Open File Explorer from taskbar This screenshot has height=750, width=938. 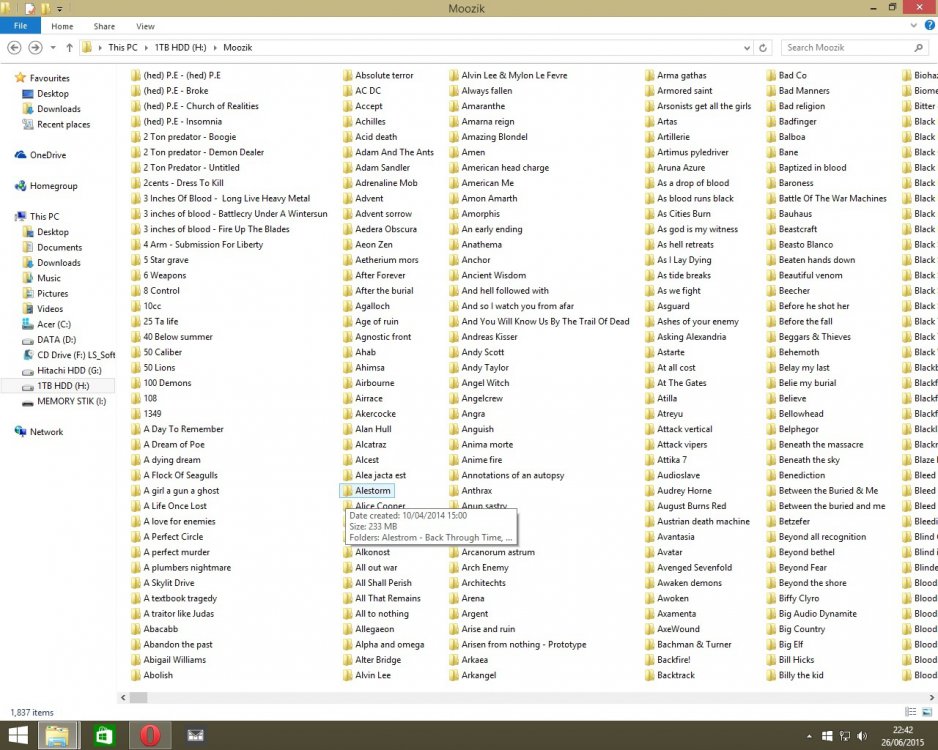[x=58, y=735]
